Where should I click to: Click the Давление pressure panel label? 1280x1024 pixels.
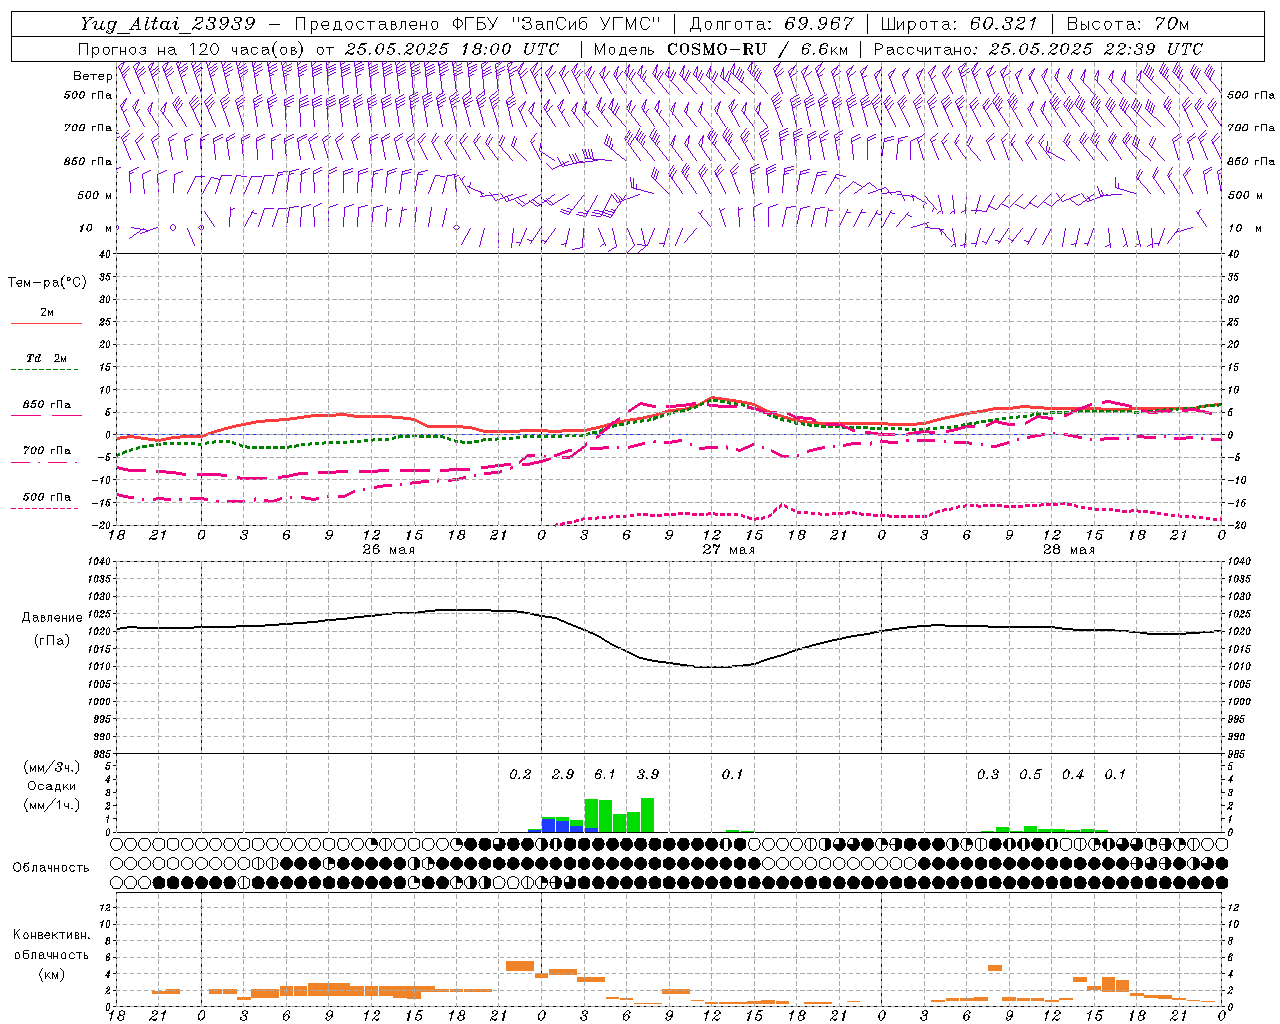pos(52,618)
